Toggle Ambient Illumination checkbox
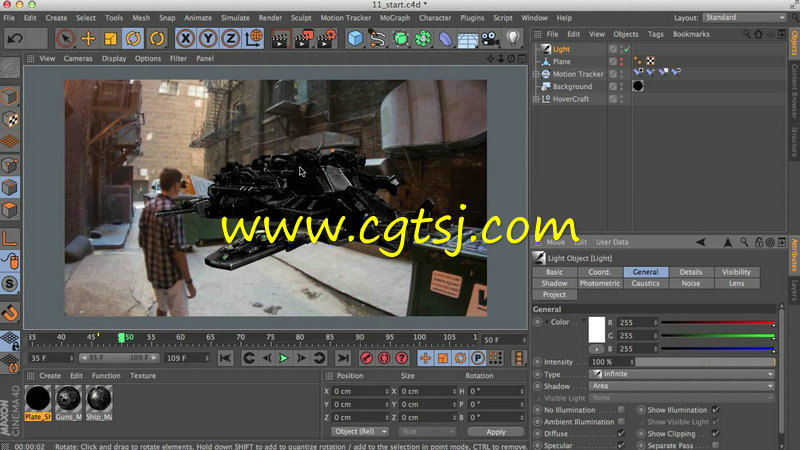 (x=621, y=422)
